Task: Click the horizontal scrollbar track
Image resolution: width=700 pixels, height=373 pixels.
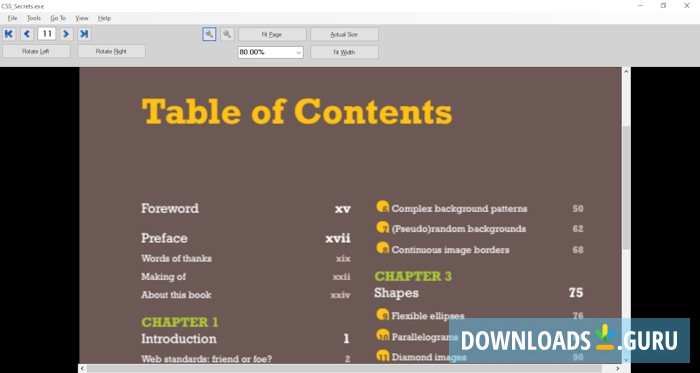Action: 350,369
